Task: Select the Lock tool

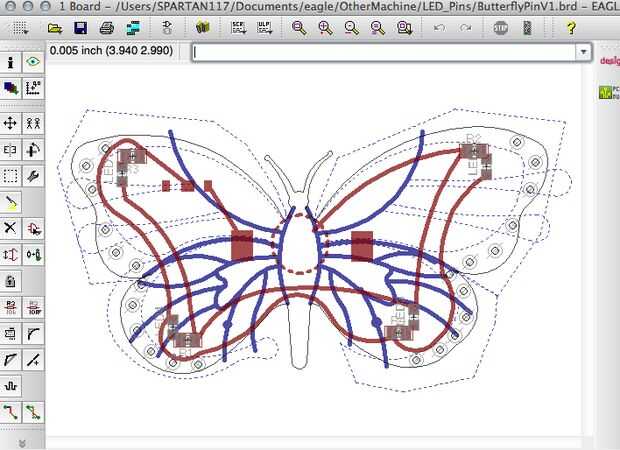Action: click(11, 281)
